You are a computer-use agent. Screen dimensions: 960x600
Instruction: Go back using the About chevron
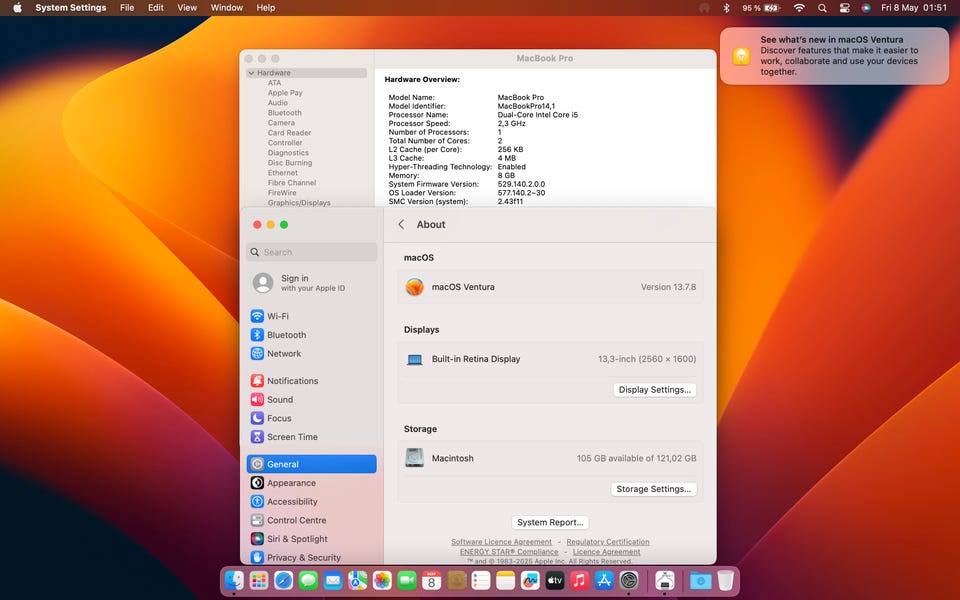point(401,225)
